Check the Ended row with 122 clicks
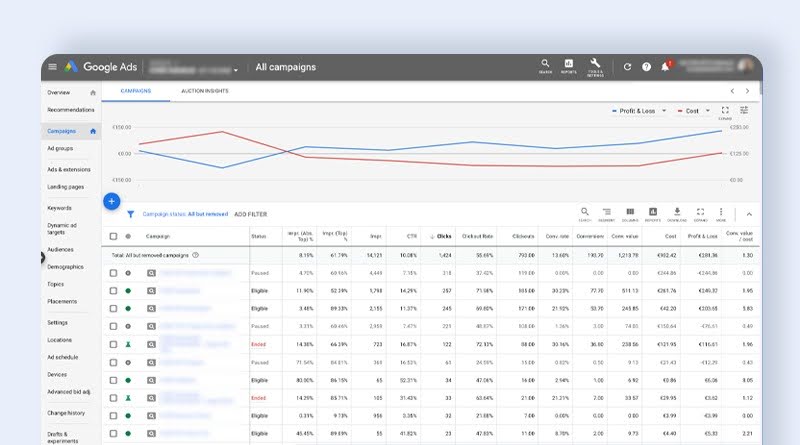The image size is (800, 445). 113,344
